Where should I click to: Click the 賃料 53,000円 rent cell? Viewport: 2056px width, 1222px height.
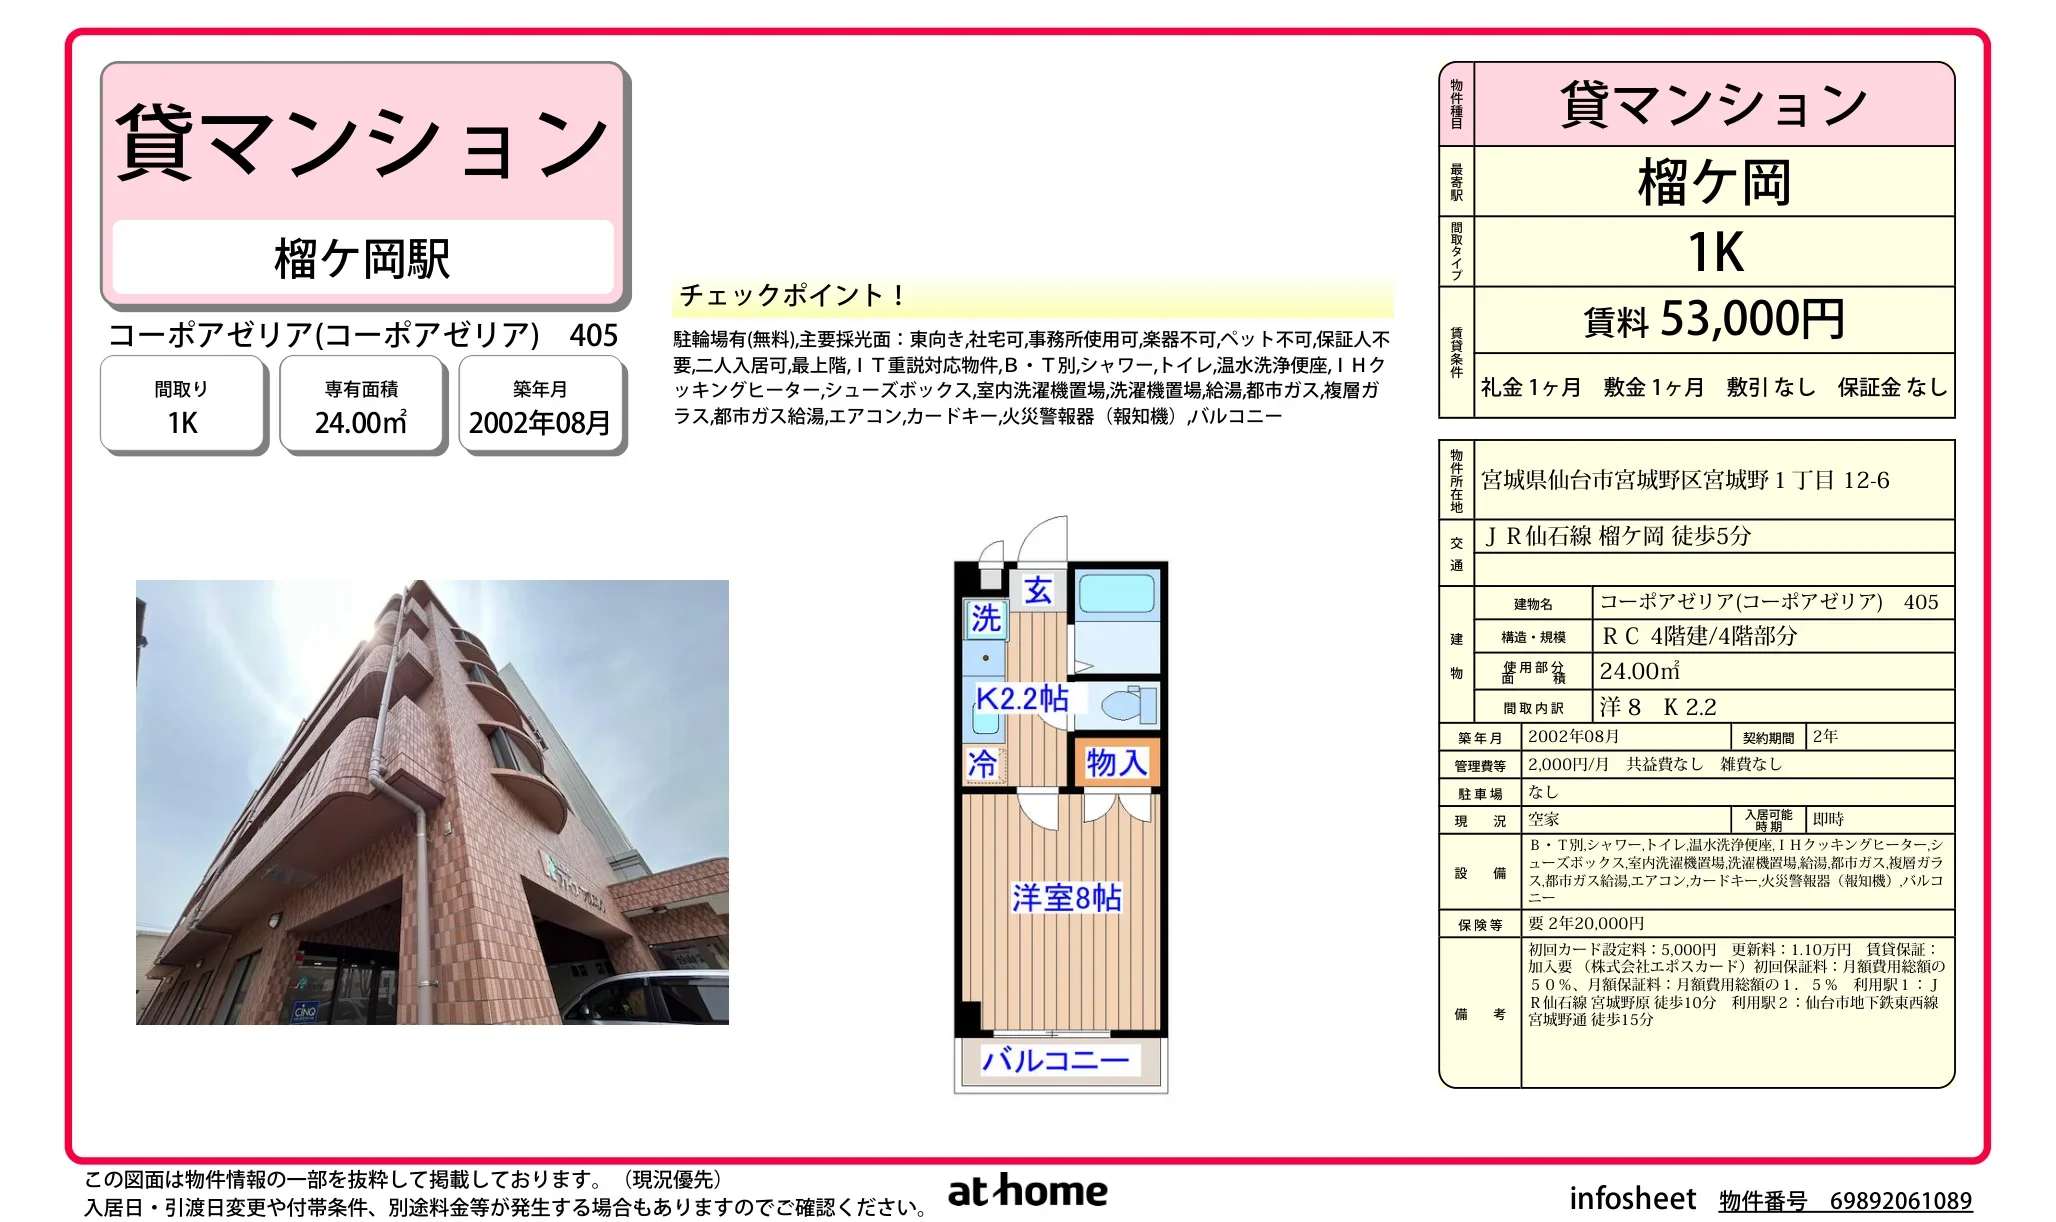(x=1713, y=320)
